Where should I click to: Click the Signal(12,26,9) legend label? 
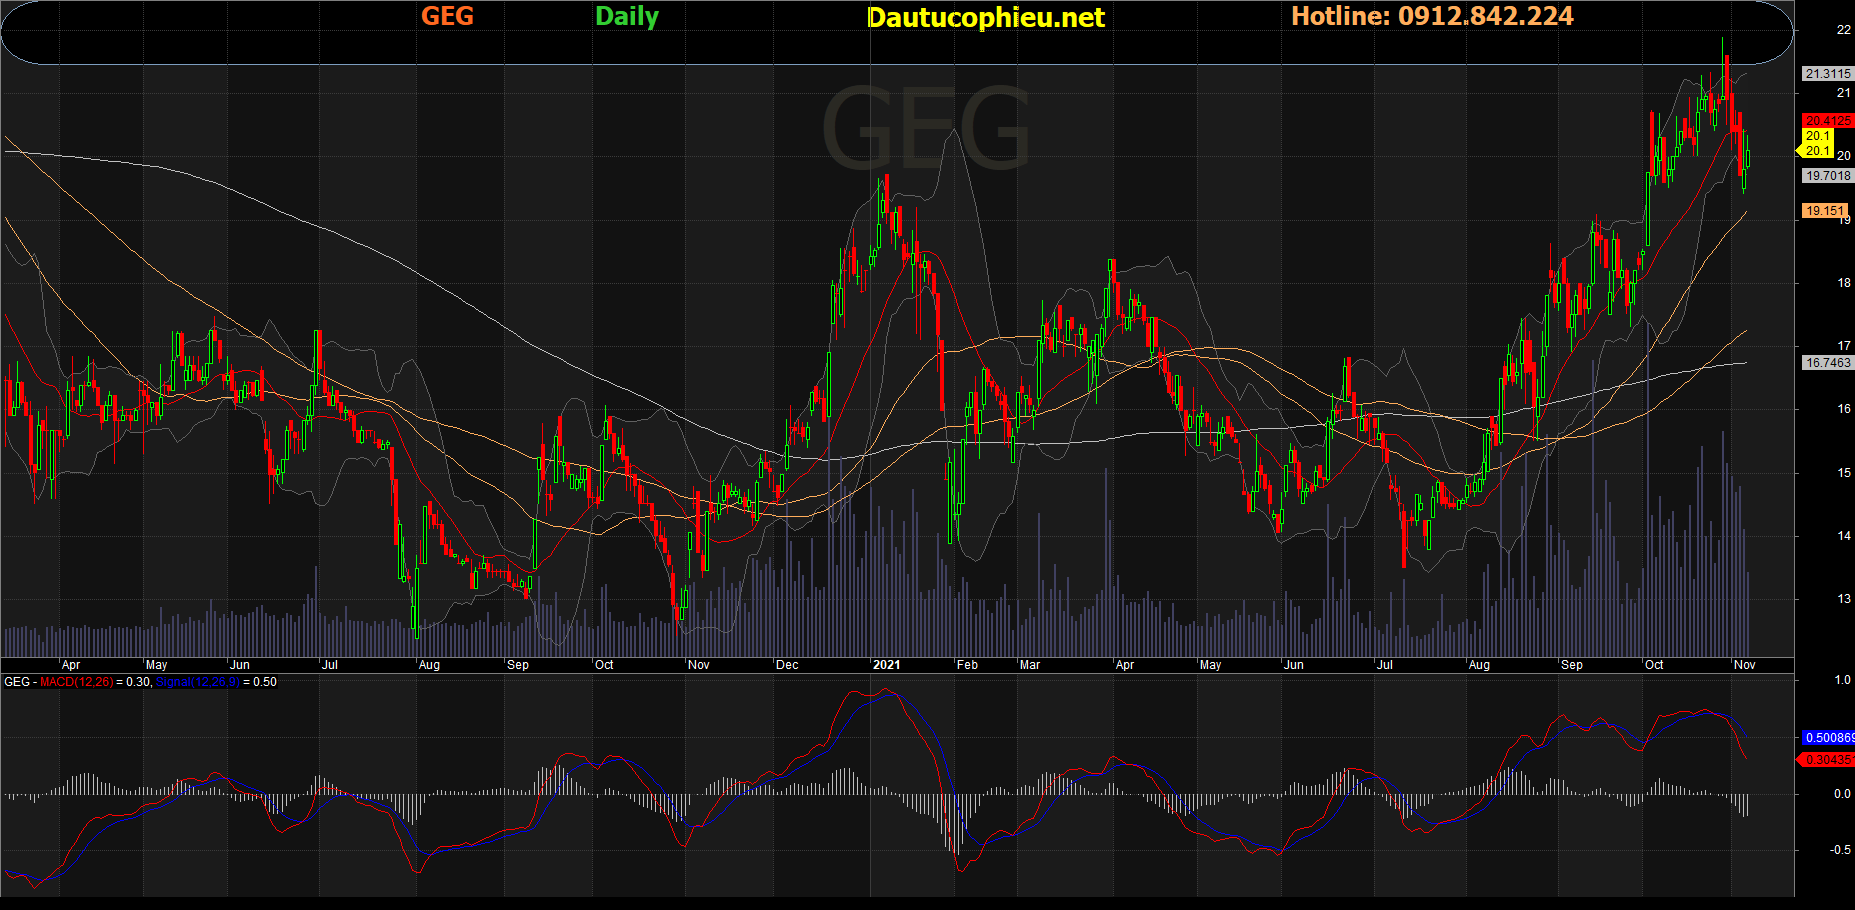198,682
